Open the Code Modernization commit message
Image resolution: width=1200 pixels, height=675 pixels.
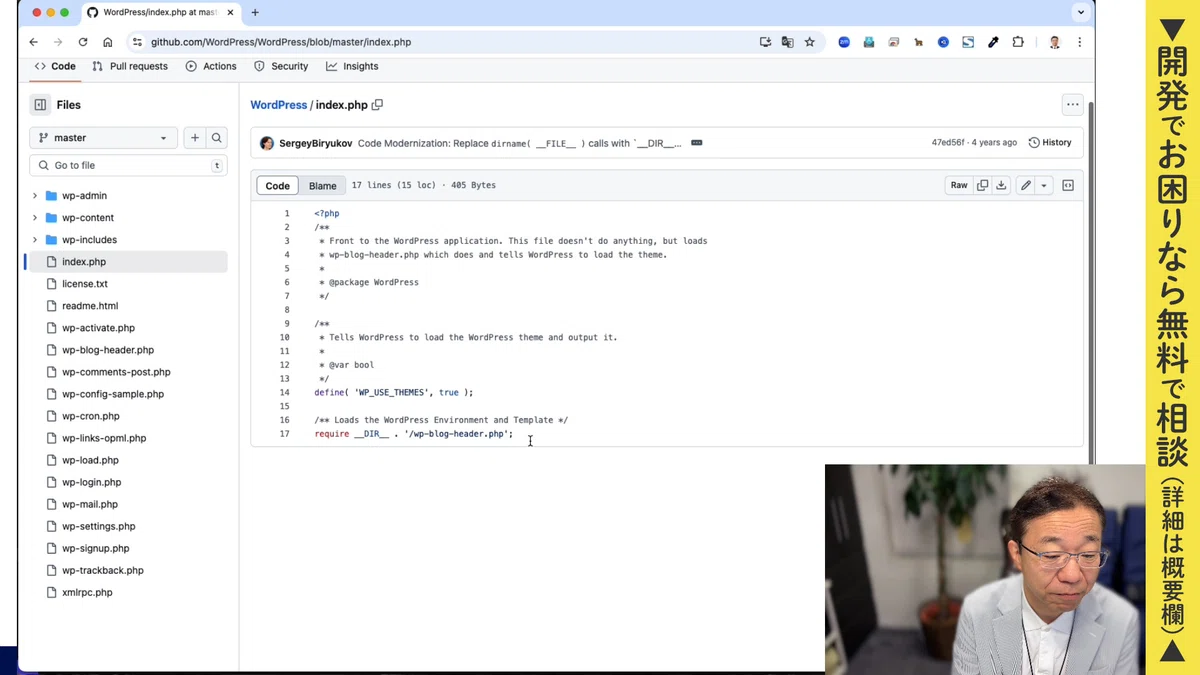[x=520, y=143]
